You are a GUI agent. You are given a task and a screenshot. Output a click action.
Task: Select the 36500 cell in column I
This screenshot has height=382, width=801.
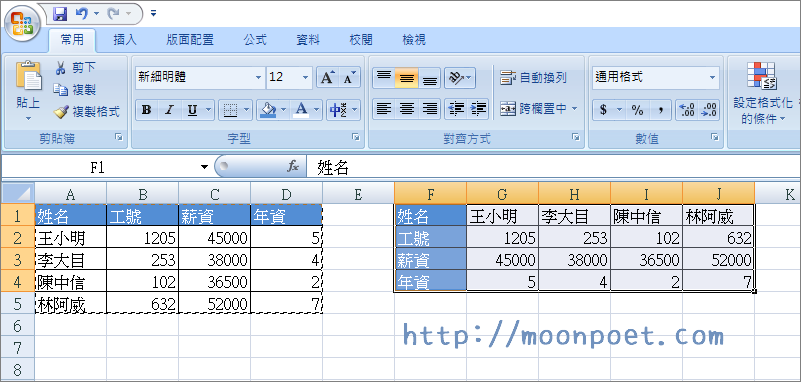pos(646,260)
